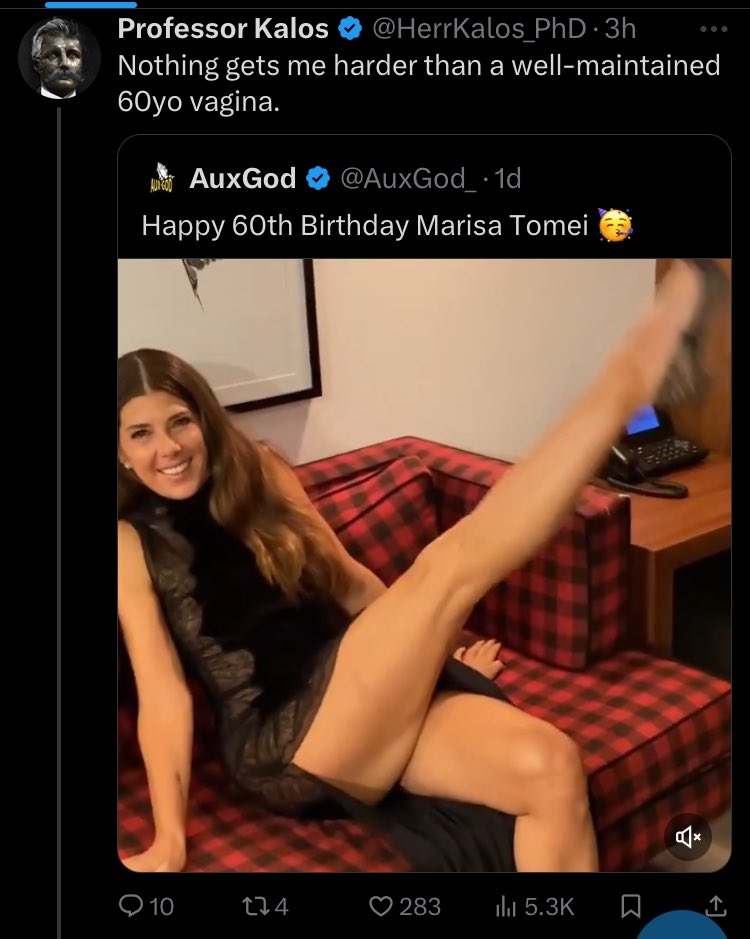The width and height of the screenshot is (750, 939).
Task: Tap the share upload icon
Action: tap(714, 905)
